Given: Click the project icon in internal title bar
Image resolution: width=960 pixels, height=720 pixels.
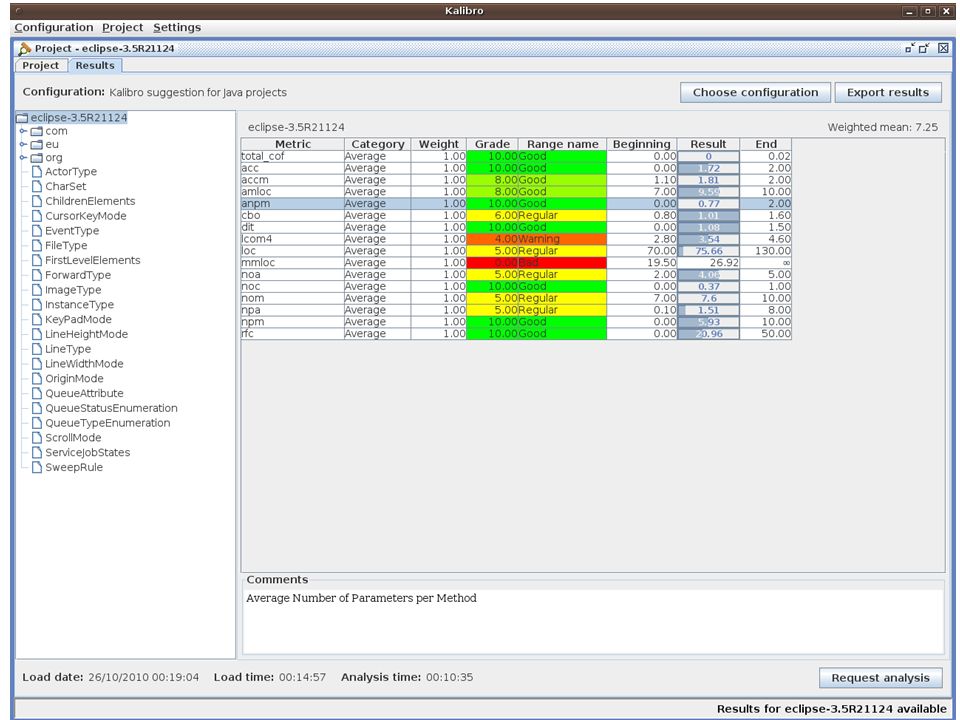Looking at the screenshot, I should pyautogui.click(x=25, y=48).
